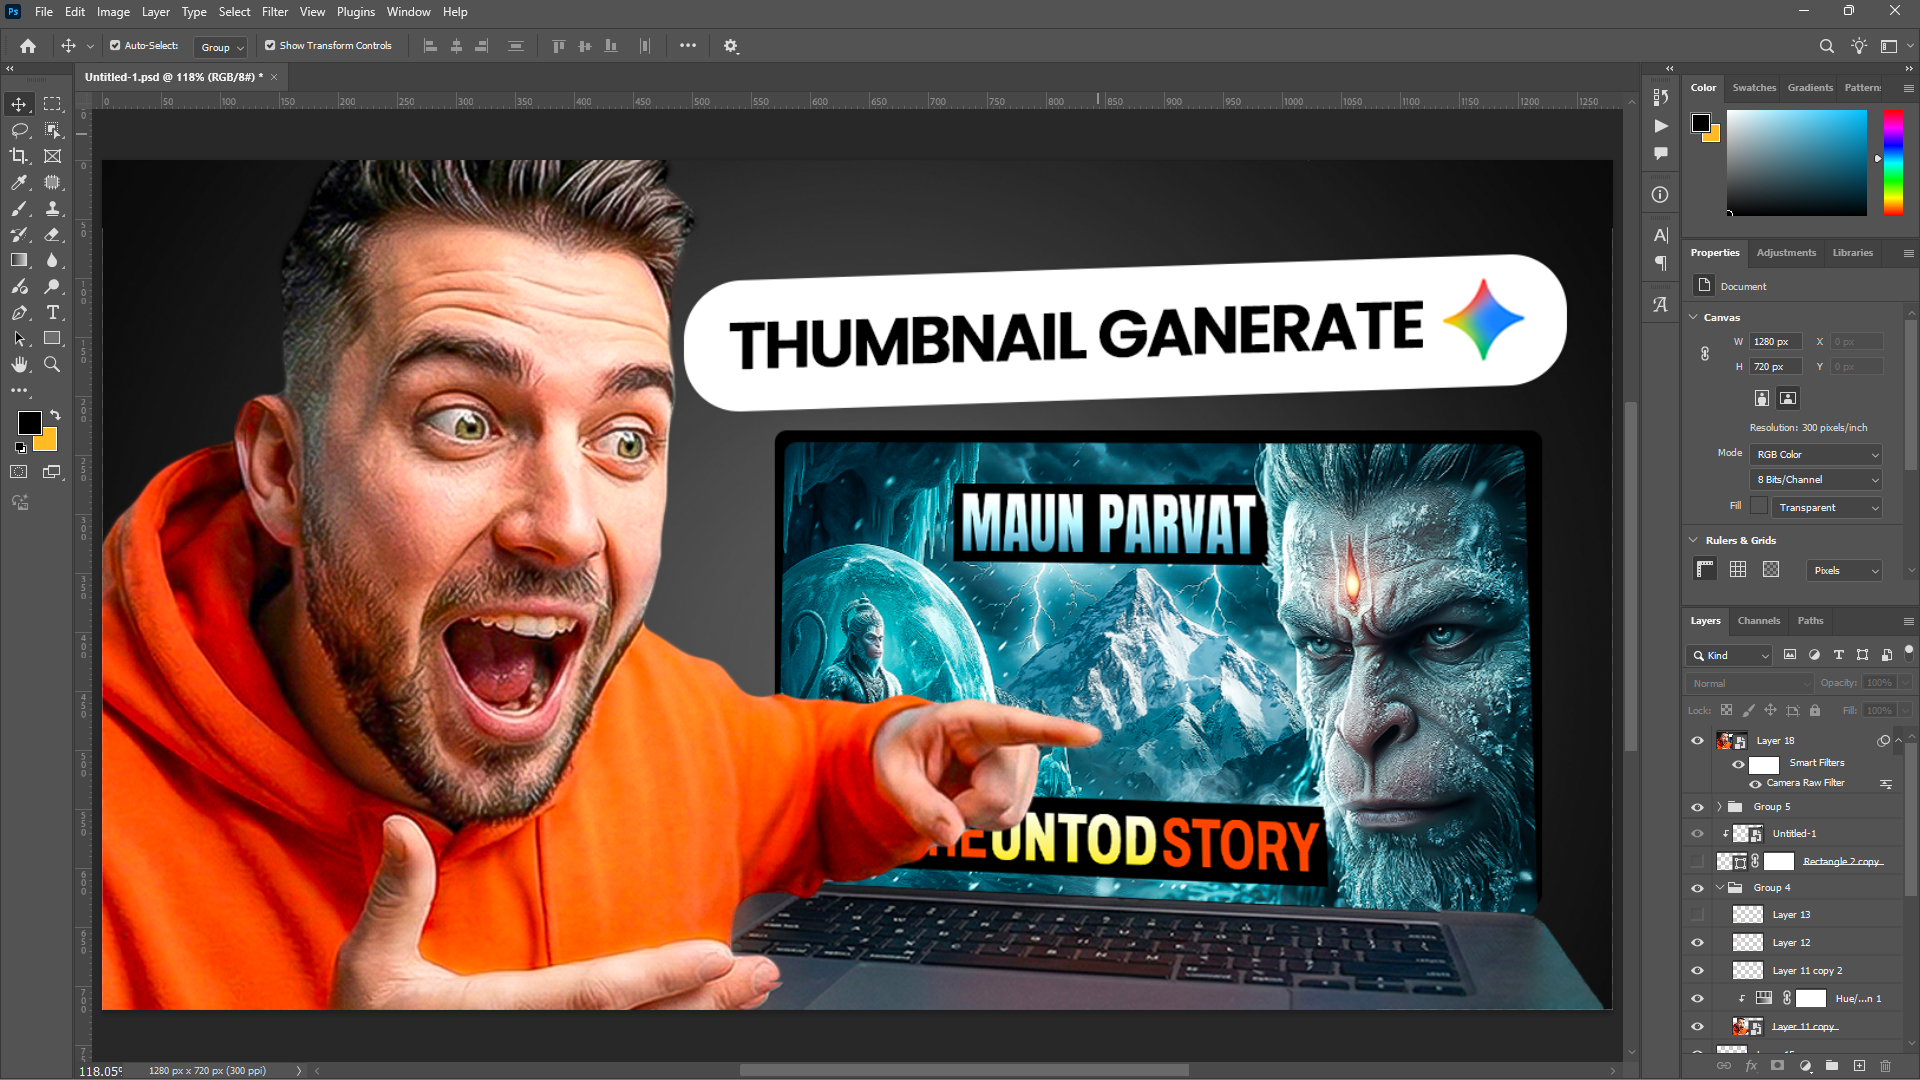The image size is (1920, 1080).
Task: Select the Brush tool
Action: coord(19,208)
